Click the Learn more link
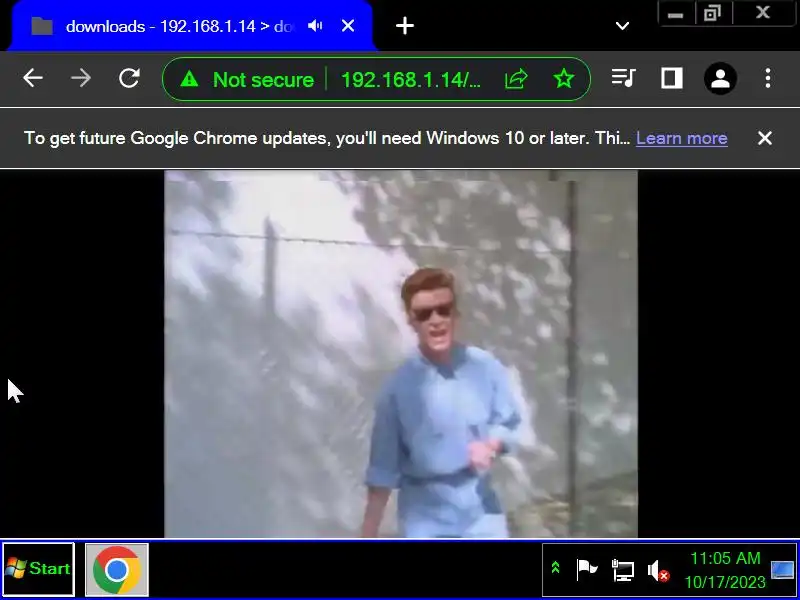This screenshot has height=600, width=800. tap(682, 138)
